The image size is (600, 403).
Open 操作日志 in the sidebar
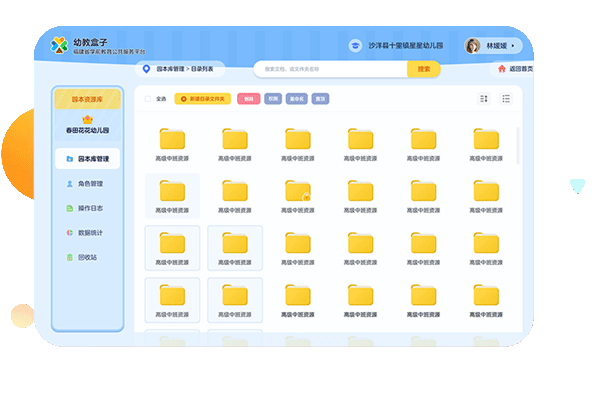[88, 208]
